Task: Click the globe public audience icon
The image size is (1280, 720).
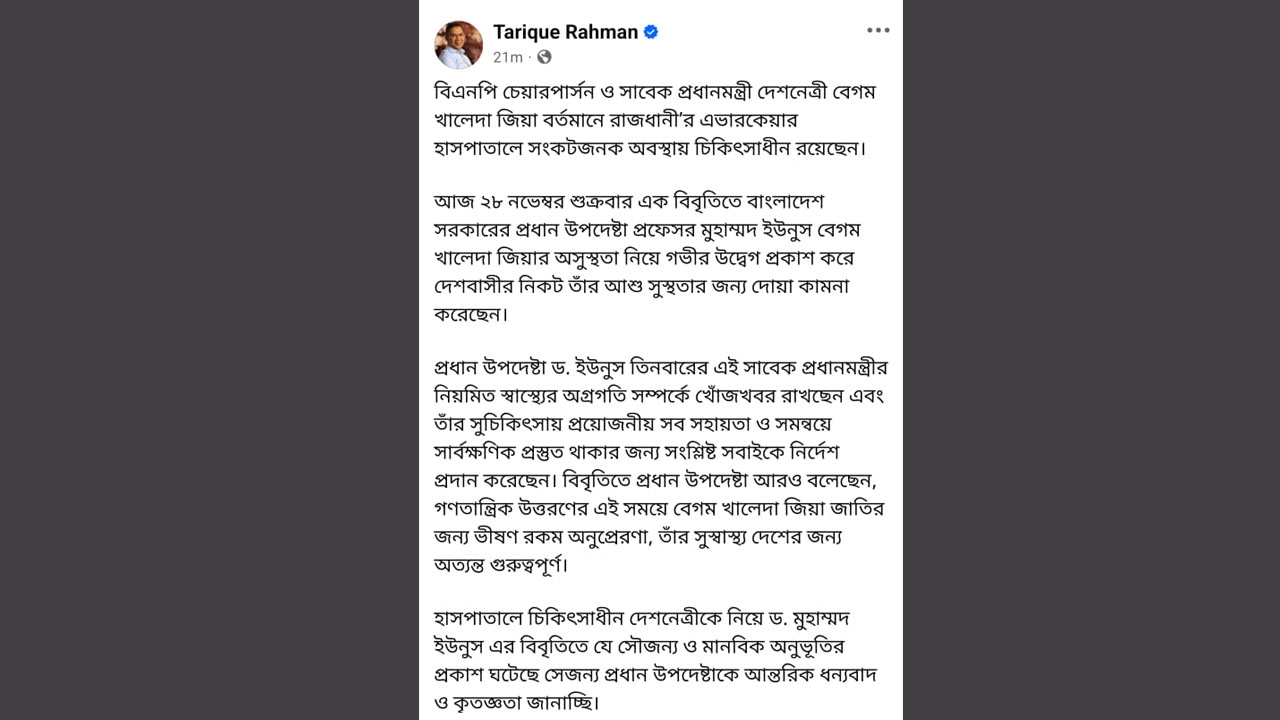Action: (544, 58)
